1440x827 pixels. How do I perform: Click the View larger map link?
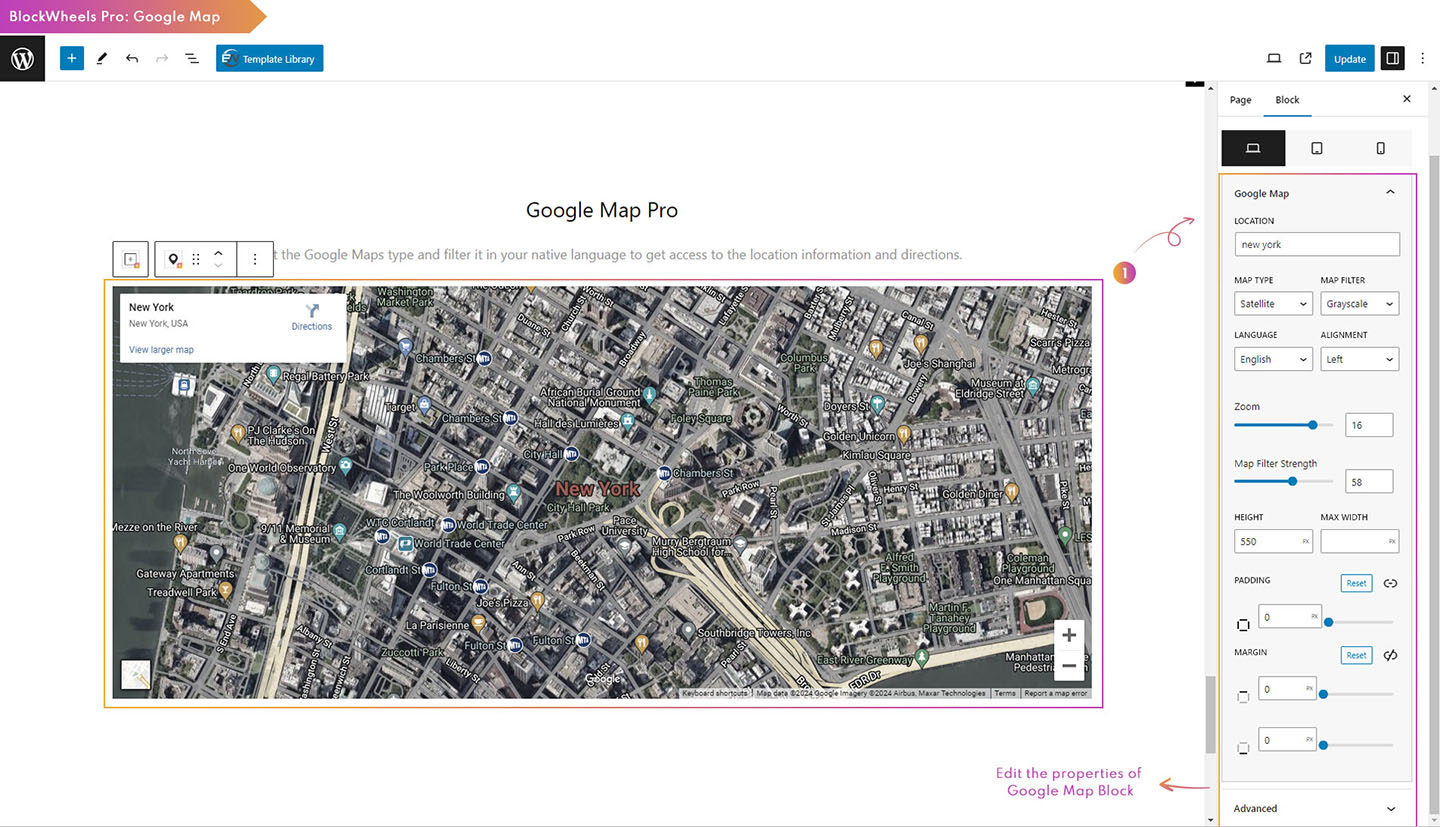click(161, 350)
